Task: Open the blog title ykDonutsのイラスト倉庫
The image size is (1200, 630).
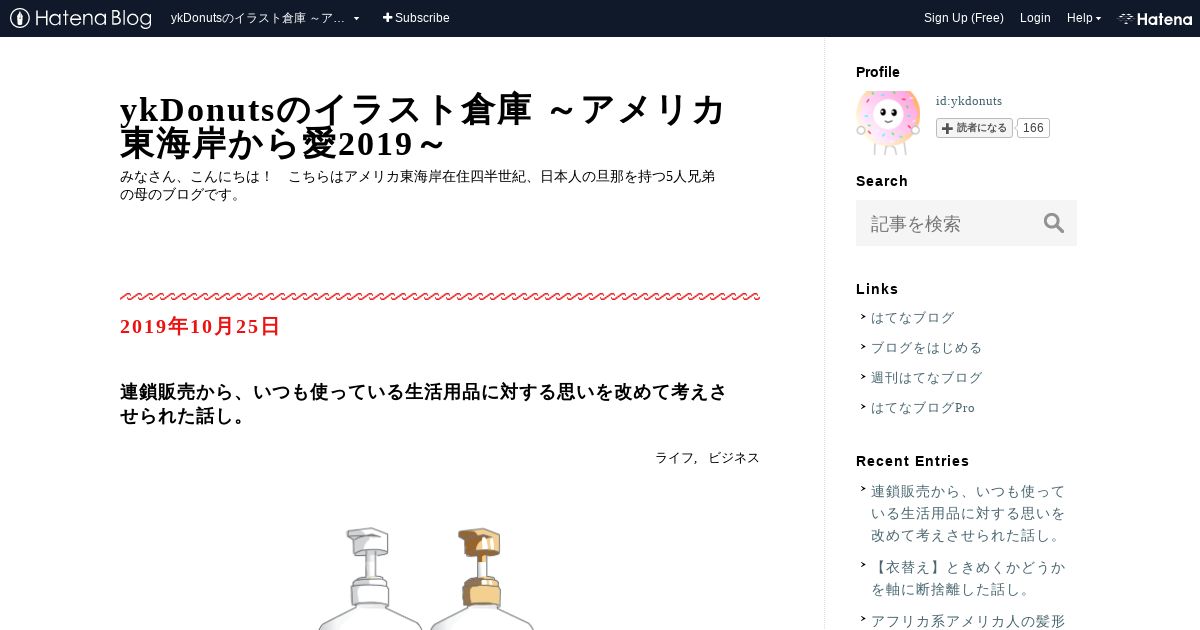Action: click(x=422, y=126)
